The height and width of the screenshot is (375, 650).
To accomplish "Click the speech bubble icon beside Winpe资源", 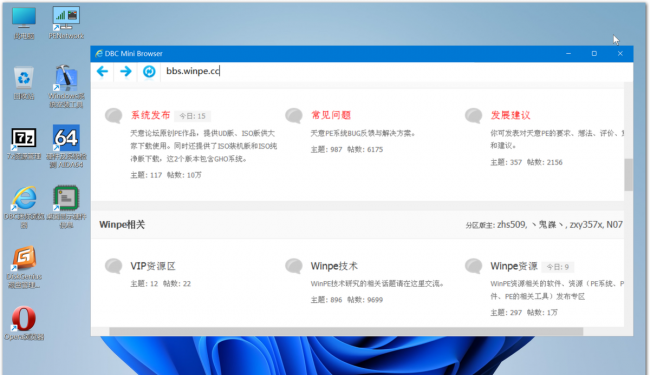I will point(473,266).
